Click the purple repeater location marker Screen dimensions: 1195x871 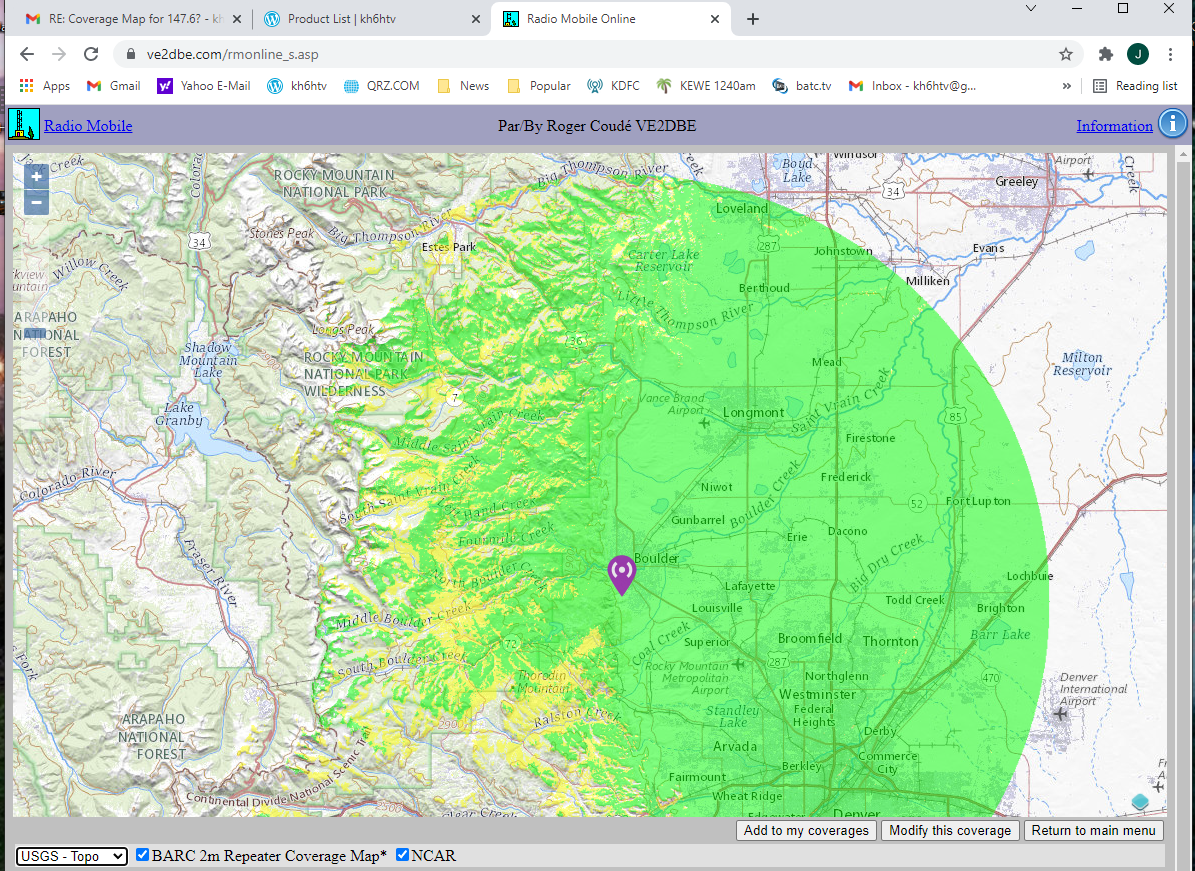click(x=621, y=573)
